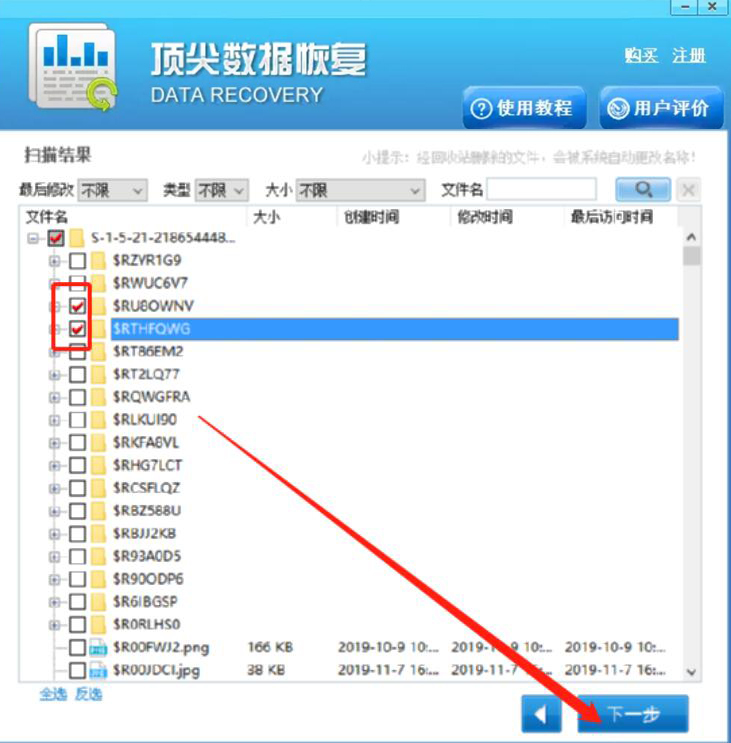The height and width of the screenshot is (743, 731).
Task: Check the $RLKUI90 folder checkbox
Action: click(77, 419)
